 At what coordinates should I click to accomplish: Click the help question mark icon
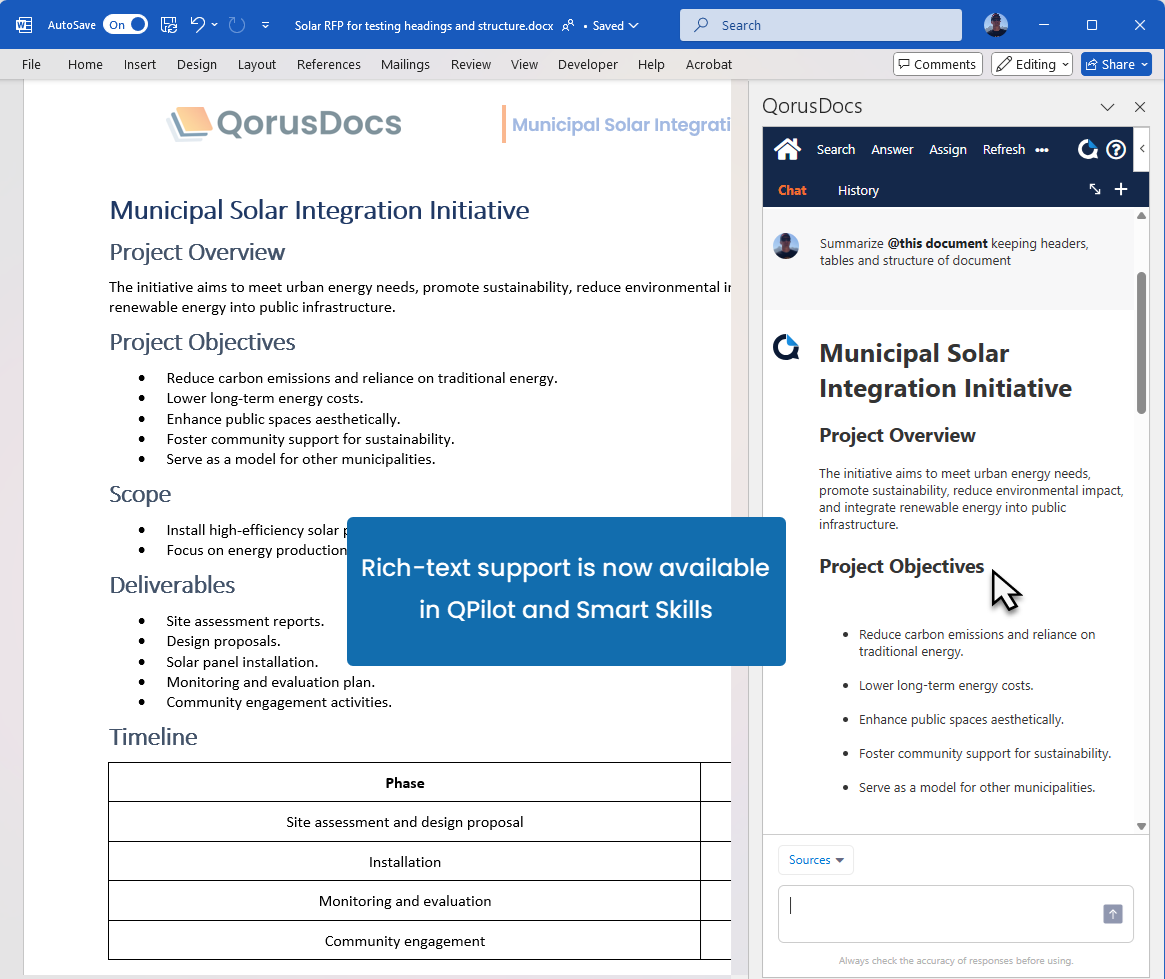click(x=1116, y=150)
